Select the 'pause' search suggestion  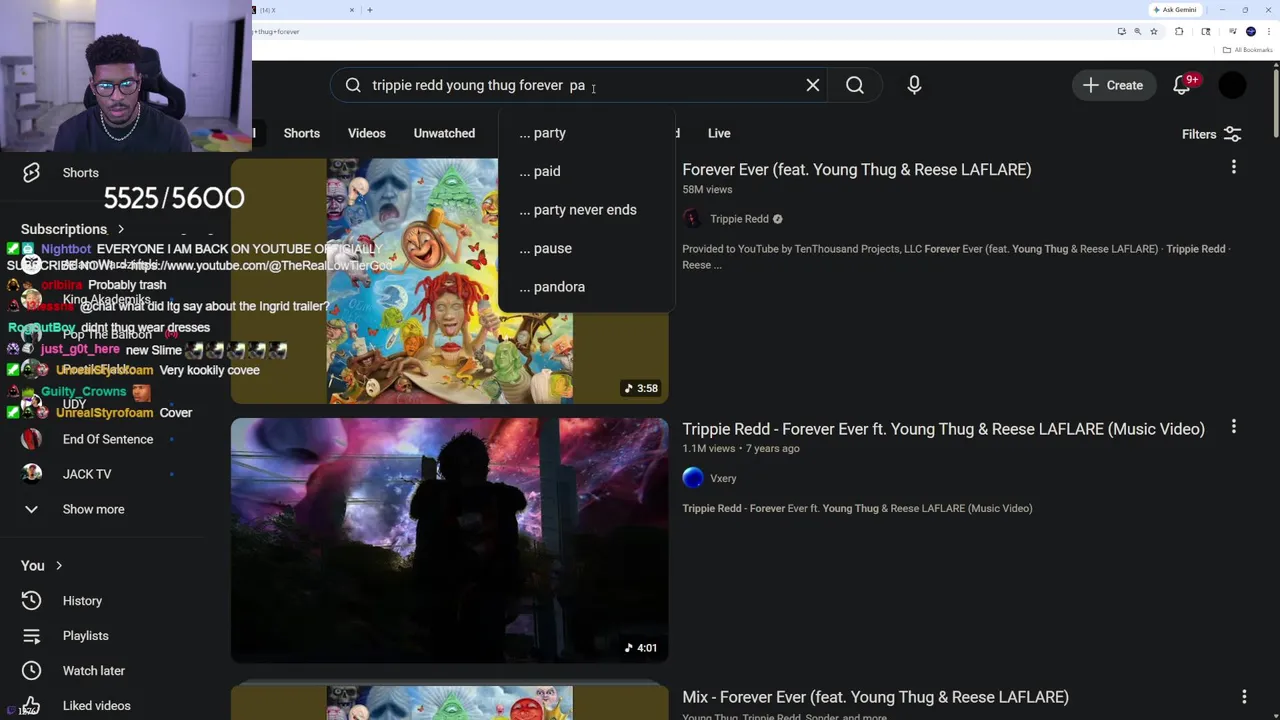tap(586, 248)
